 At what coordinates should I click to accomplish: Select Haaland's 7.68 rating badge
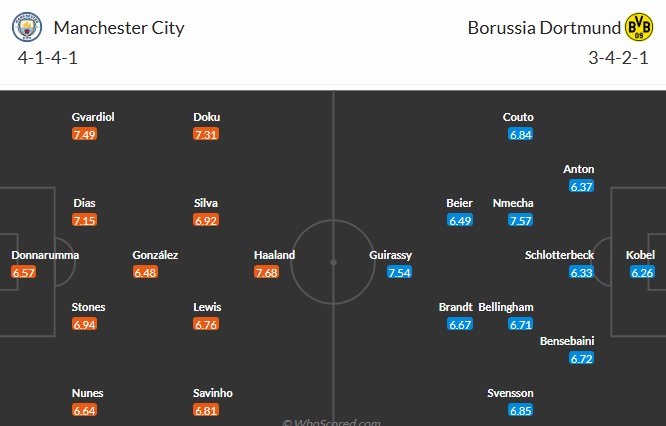(x=267, y=272)
